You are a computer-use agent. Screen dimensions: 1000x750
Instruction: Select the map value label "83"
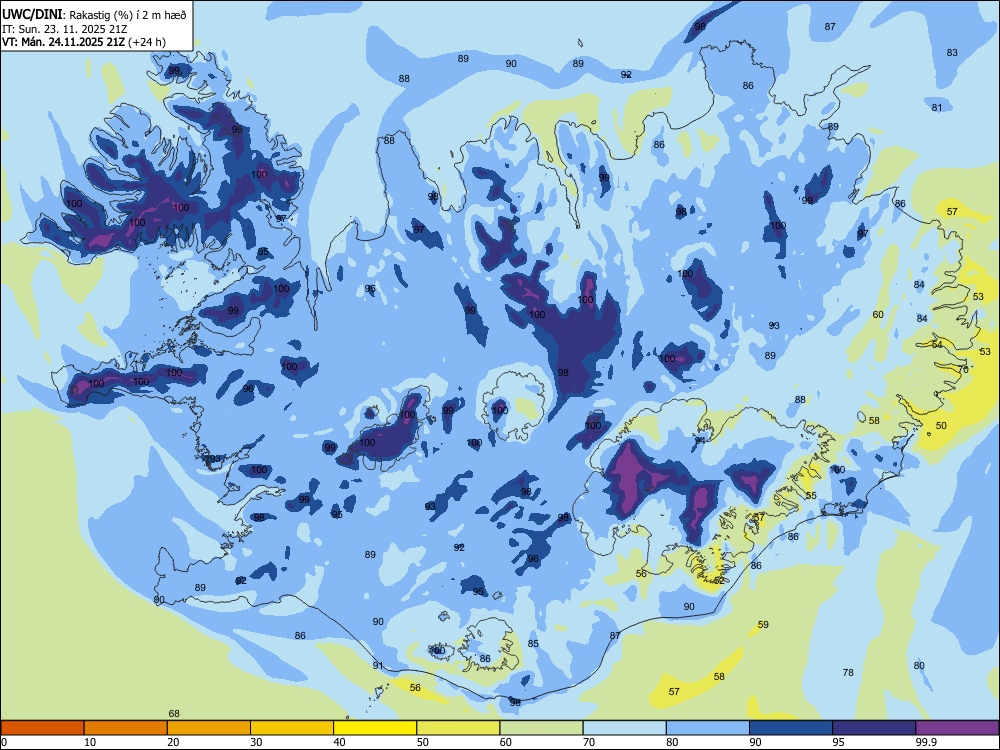point(952,52)
